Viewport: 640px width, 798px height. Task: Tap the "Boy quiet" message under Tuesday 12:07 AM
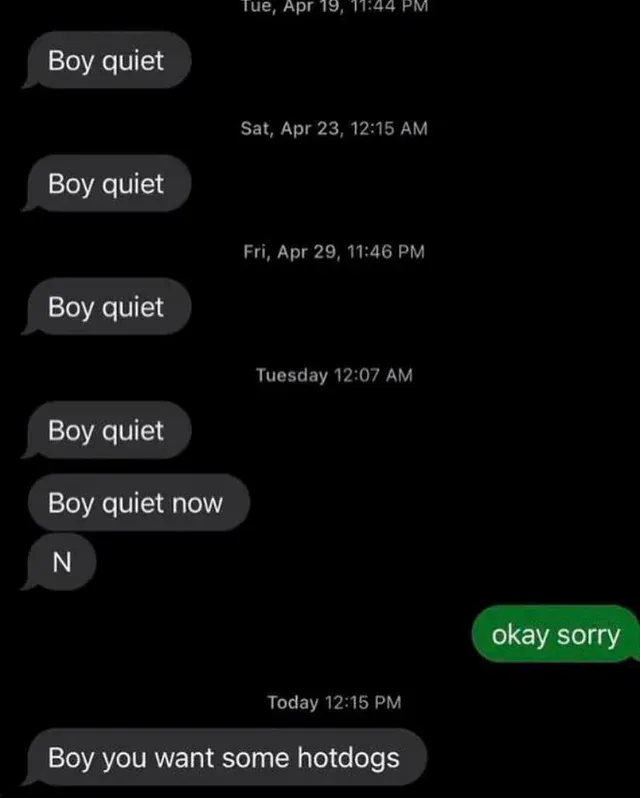pos(109,430)
